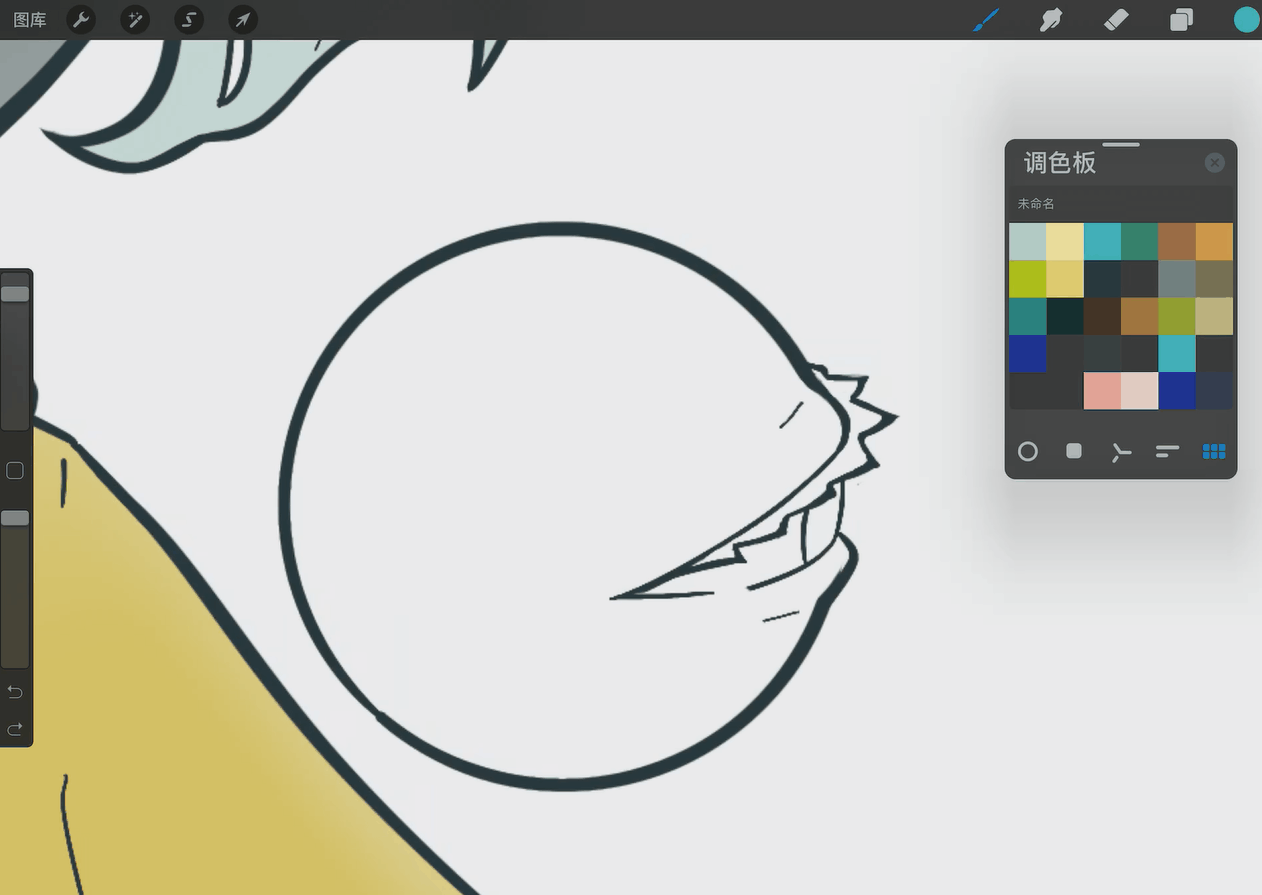The height and width of the screenshot is (895, 1262).
Task: Pick the light gray-teal swatch
Action: [1027, 242]
